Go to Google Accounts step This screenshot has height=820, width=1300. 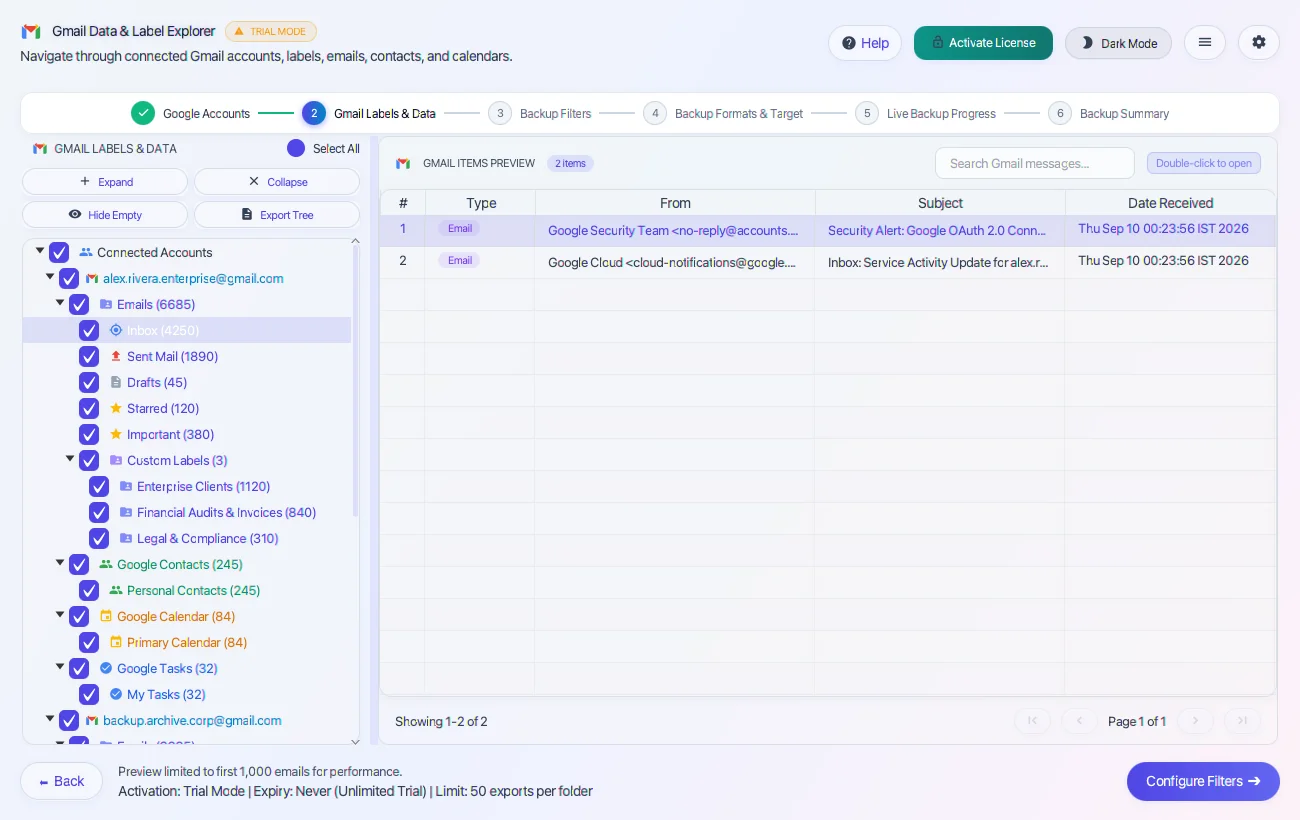190,113
